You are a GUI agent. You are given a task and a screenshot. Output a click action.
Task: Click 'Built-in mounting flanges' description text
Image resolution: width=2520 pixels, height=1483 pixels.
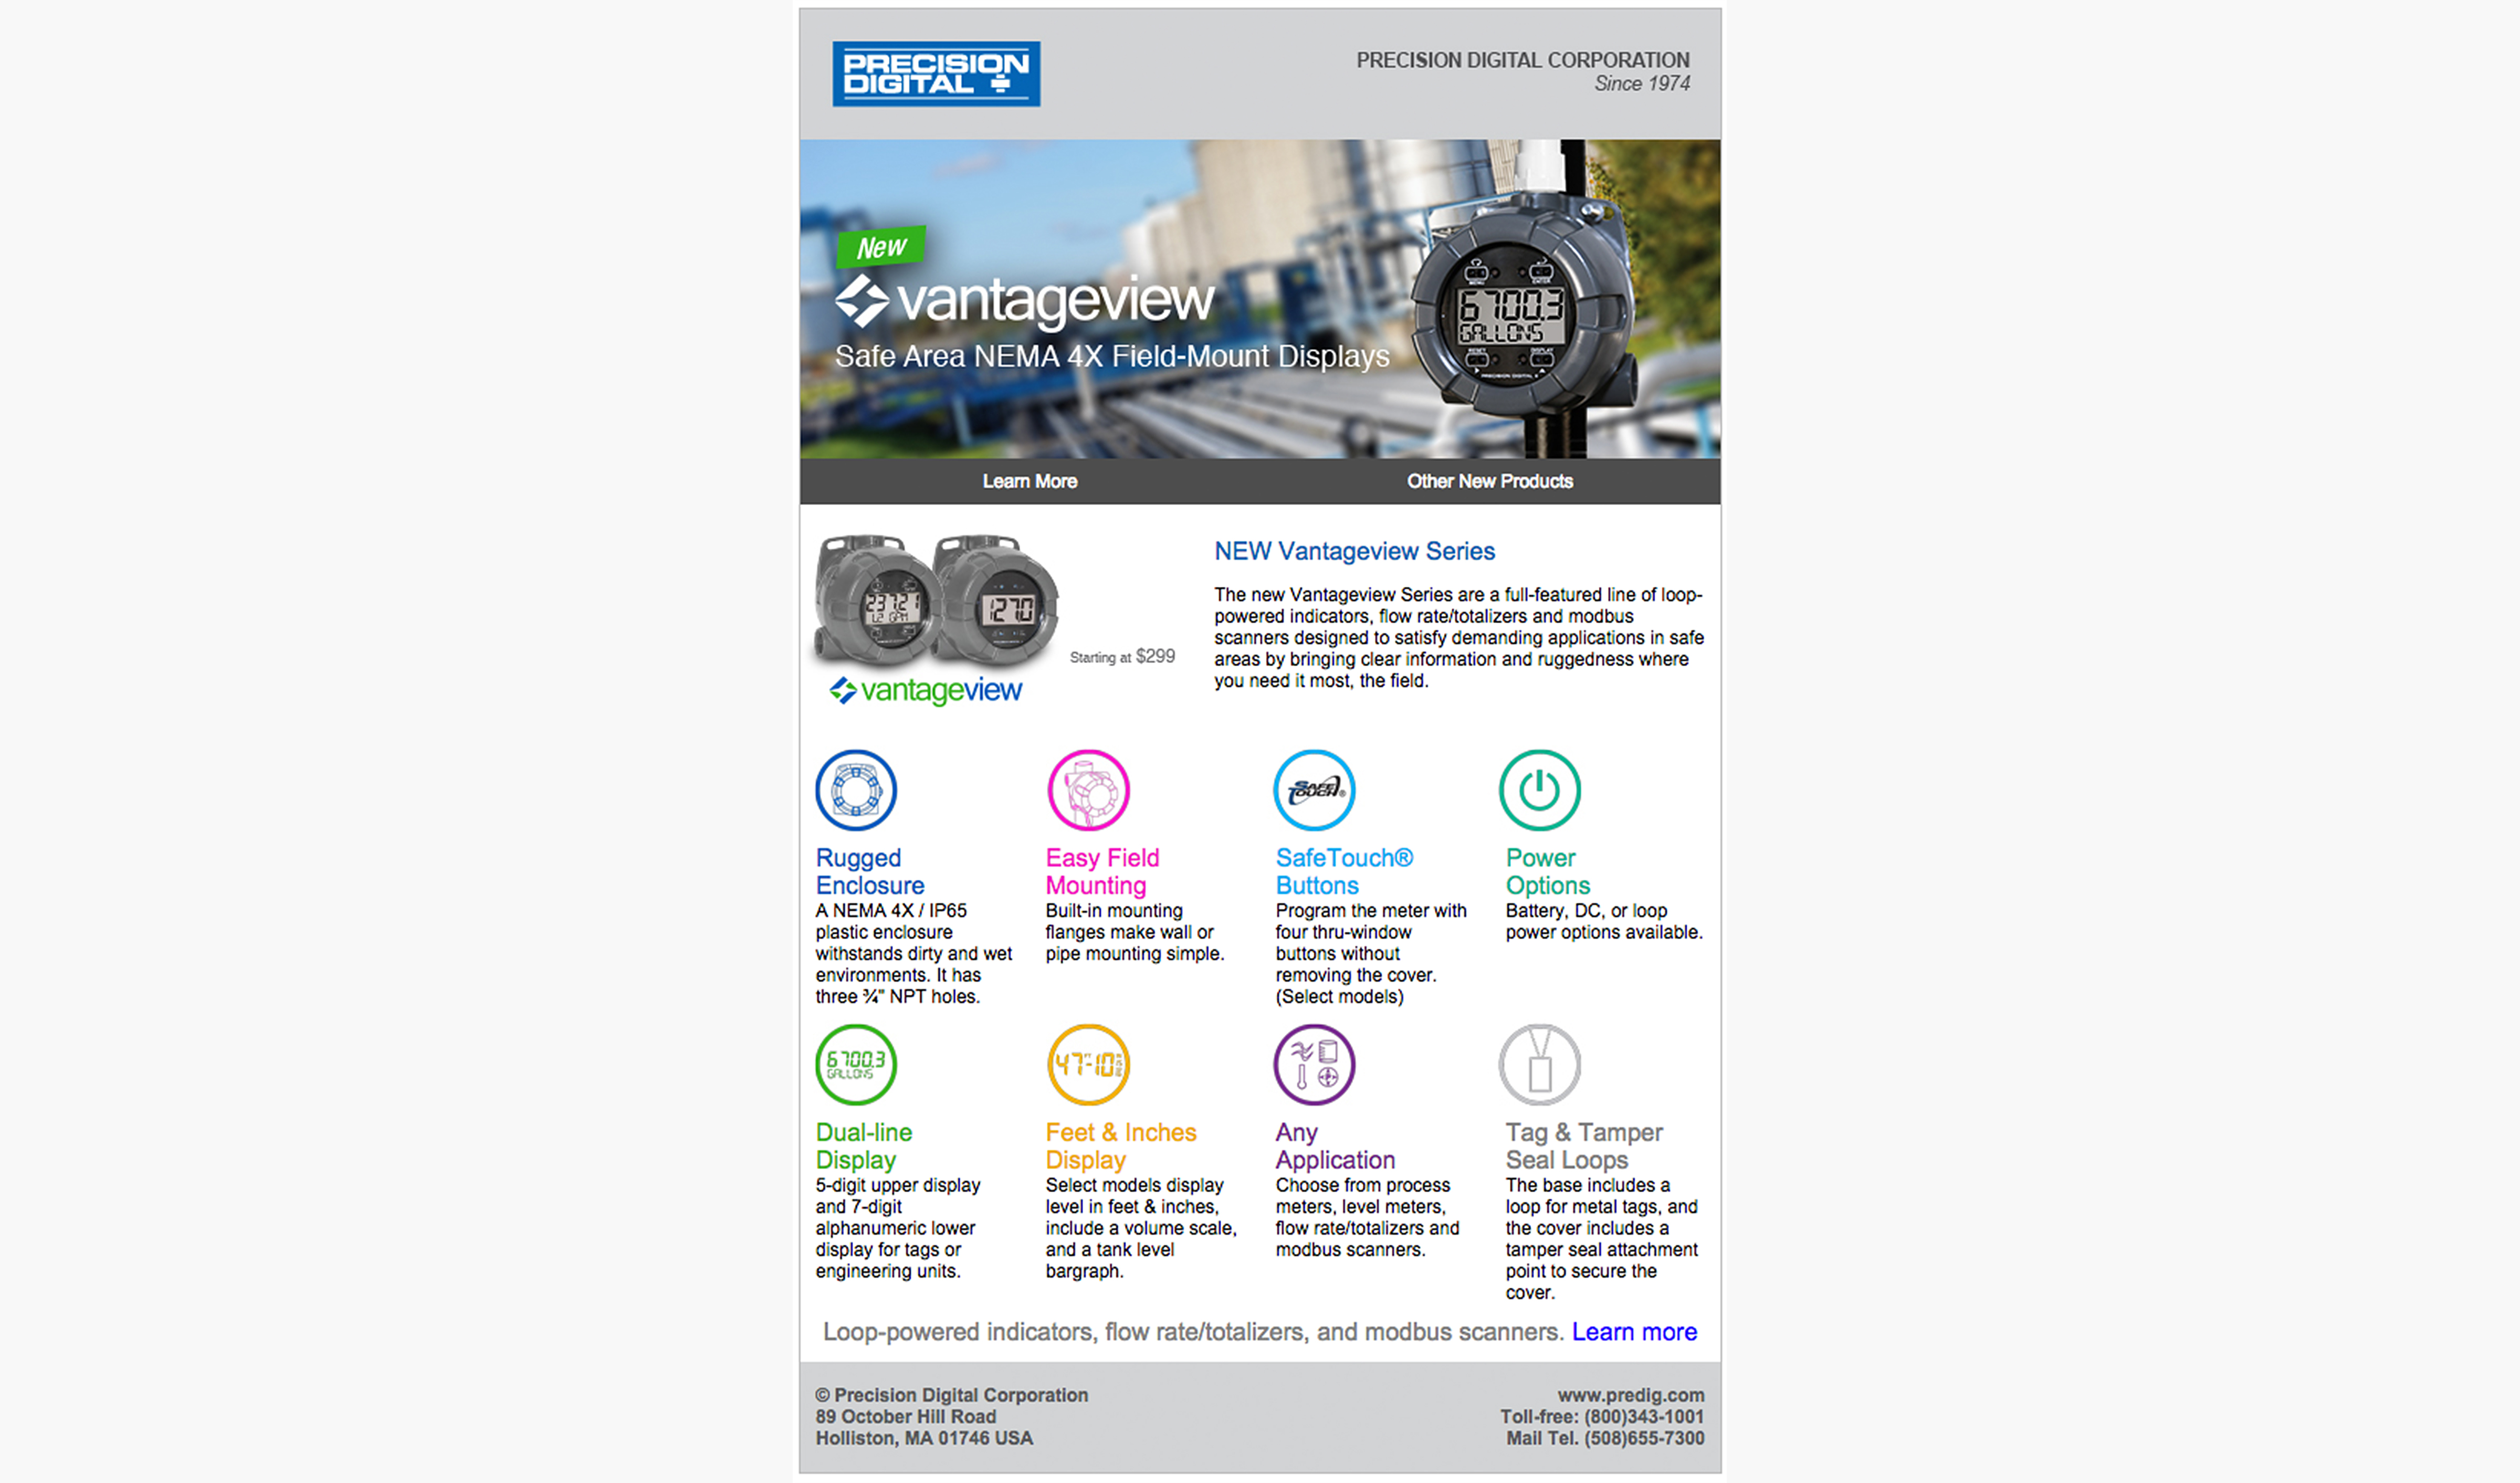point(1135,932)
